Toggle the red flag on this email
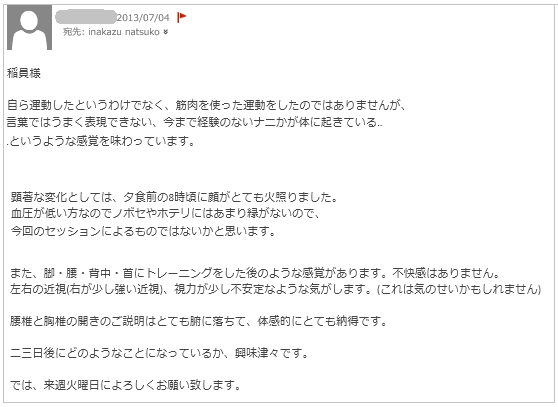This screenshot has width=558, height=407. point(181,17)
